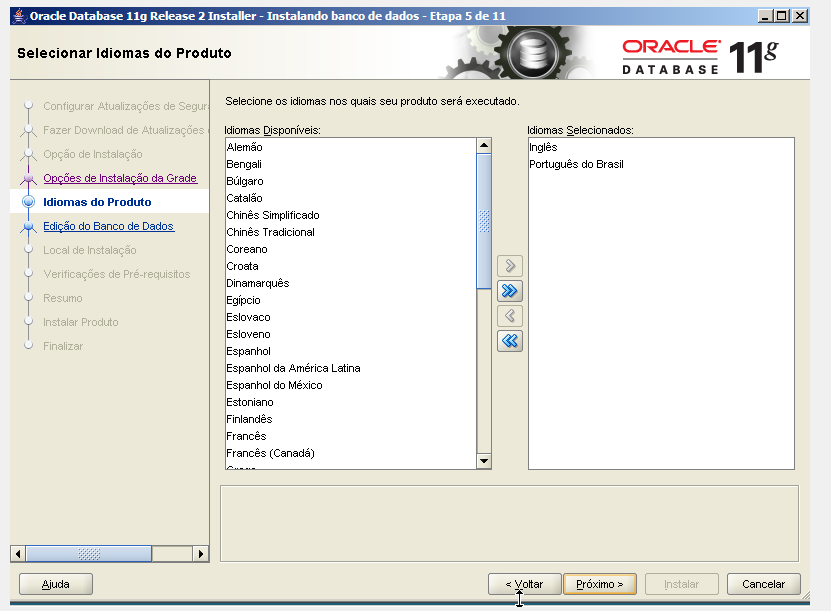Click the up arrow of the available languages scrollbar
The image size is (831, 611).
(x=484, y=145)
